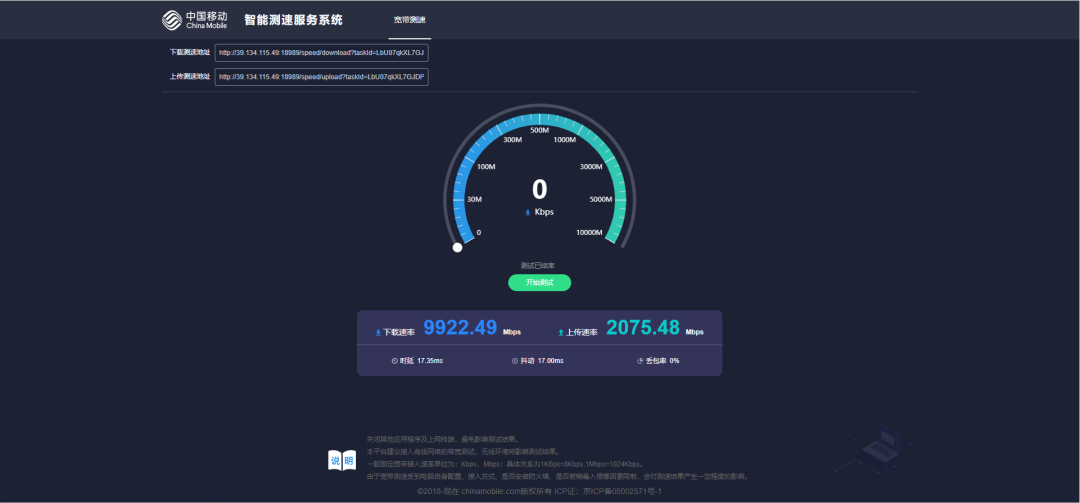Click the 下载测速地址 label
This screenshot has height=503, width=1080.
click(190, 52)
